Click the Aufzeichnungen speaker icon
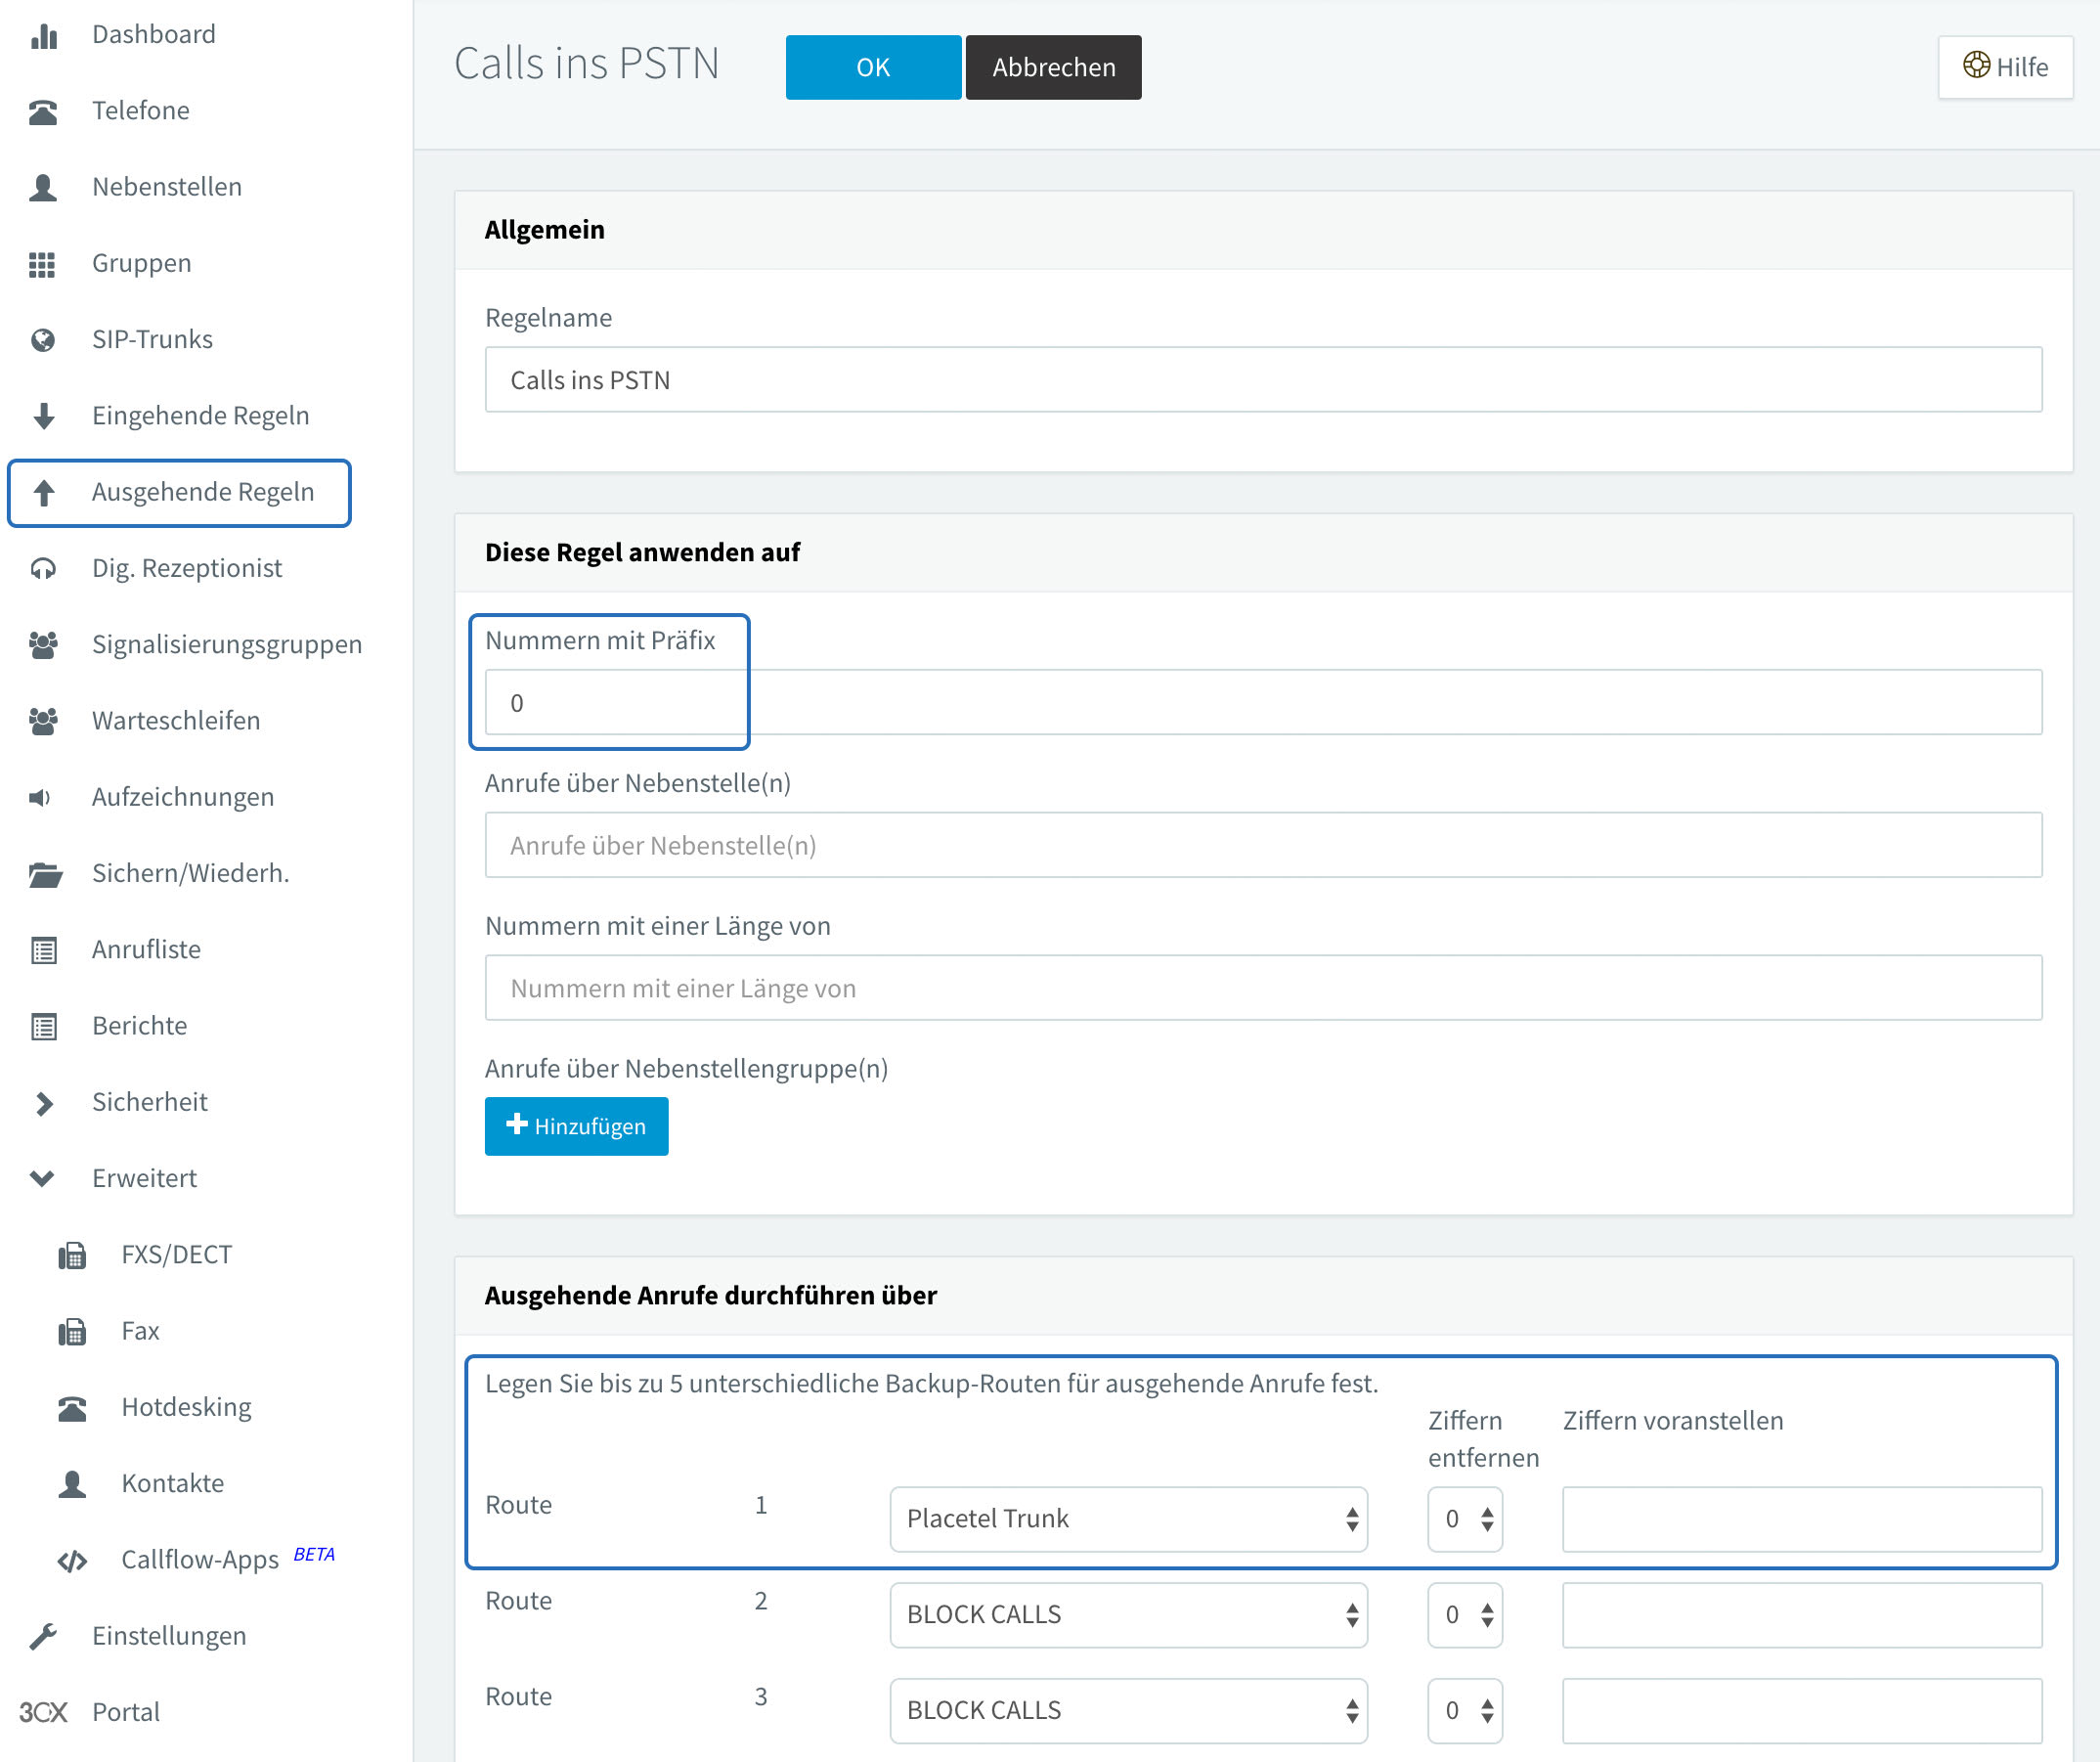2100x1762 pixels. (x=41, y=797)
